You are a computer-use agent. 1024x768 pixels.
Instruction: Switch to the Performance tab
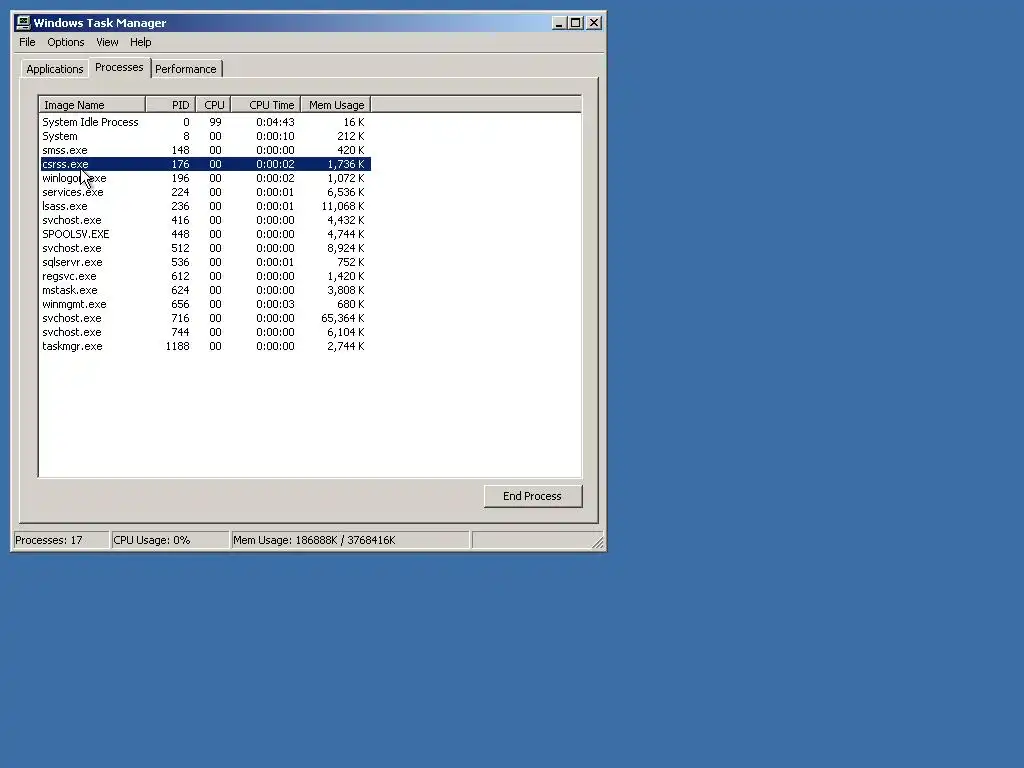185,69
